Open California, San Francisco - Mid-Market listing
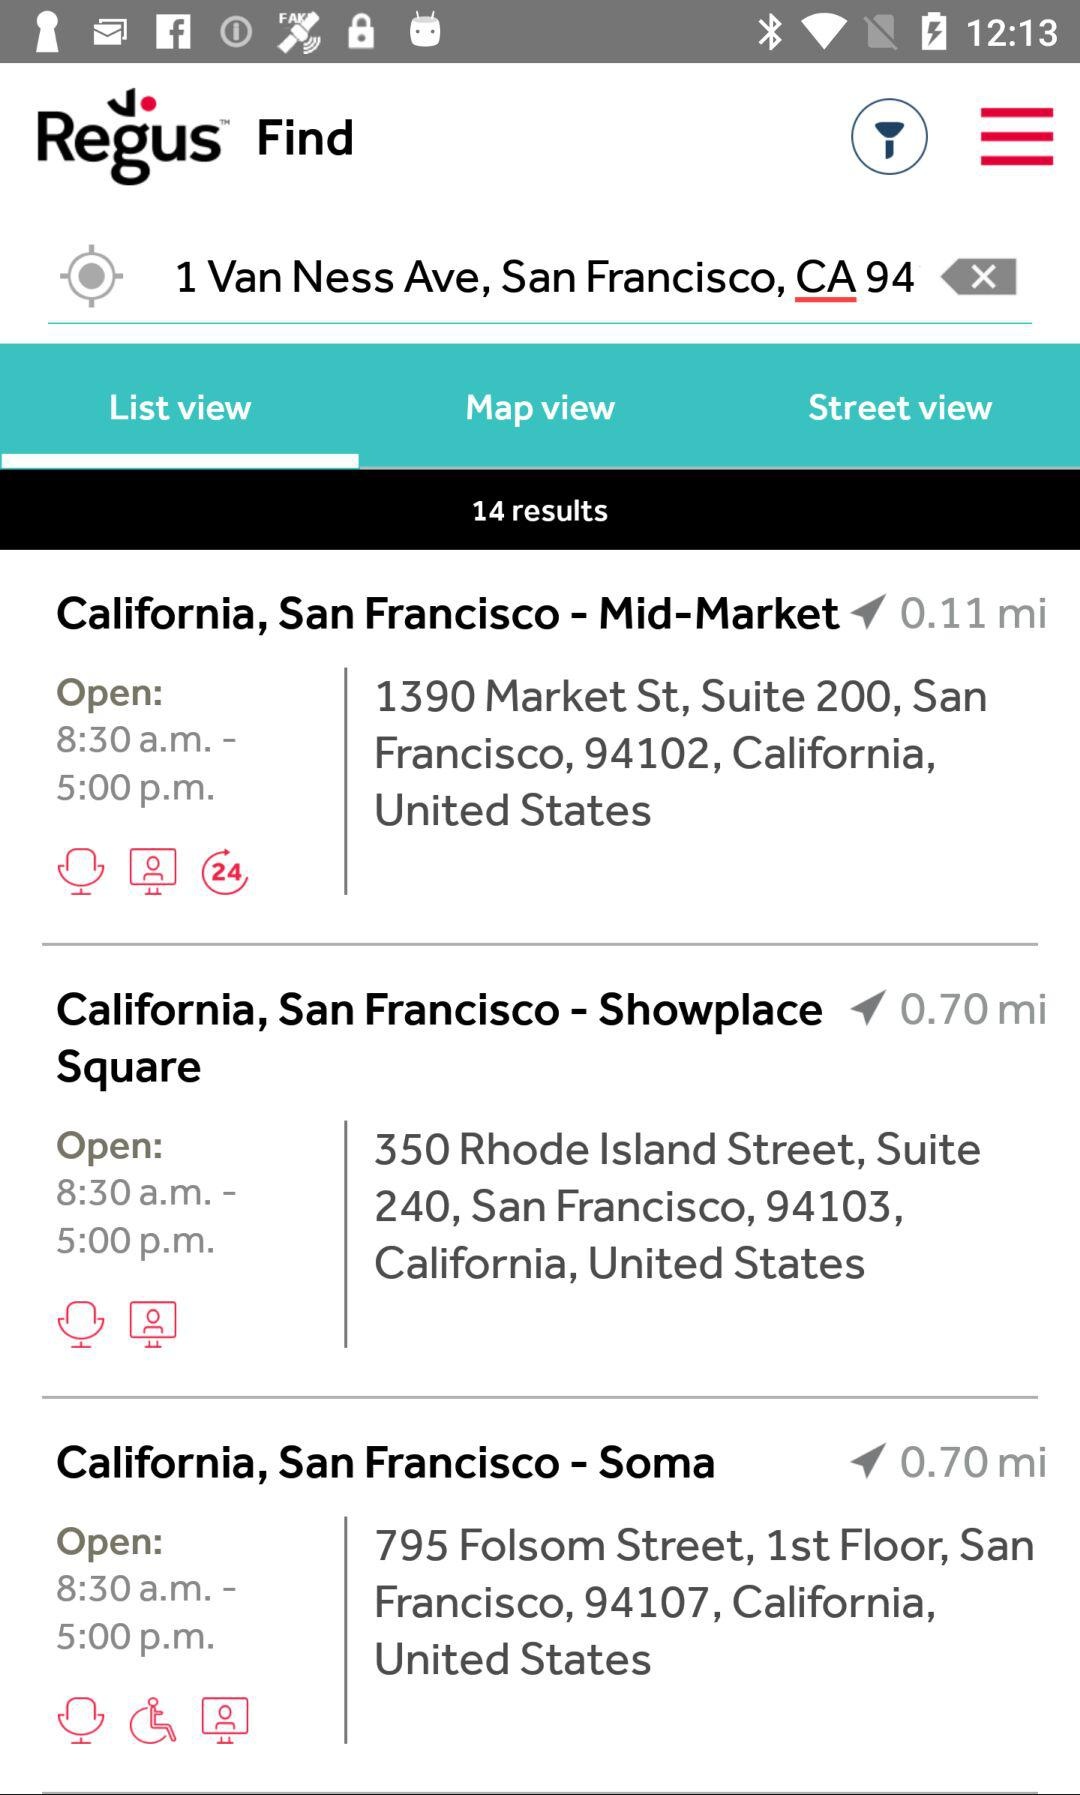 447,612
